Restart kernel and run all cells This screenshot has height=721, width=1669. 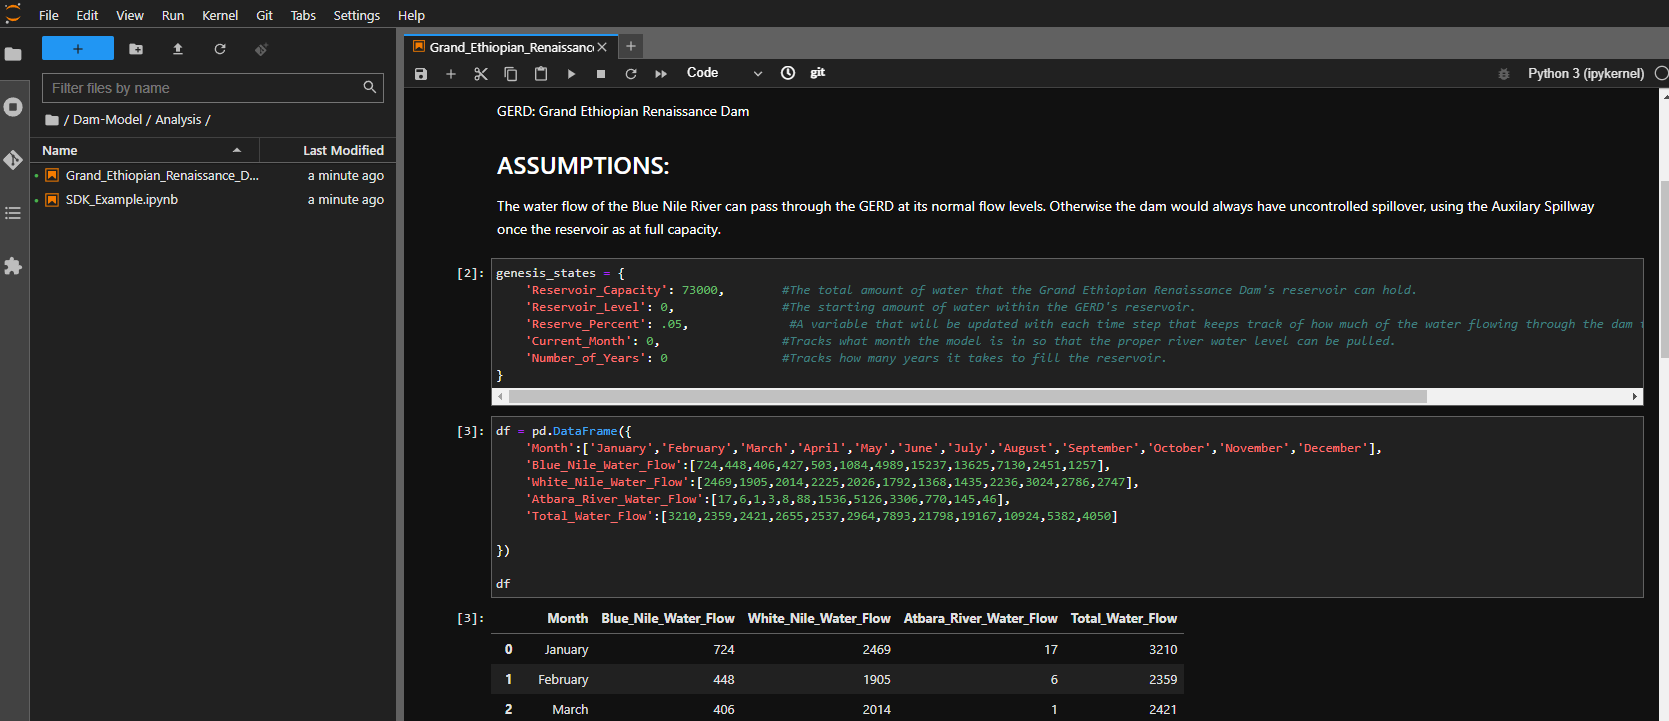pyautogui.click(x=661, y=74)
